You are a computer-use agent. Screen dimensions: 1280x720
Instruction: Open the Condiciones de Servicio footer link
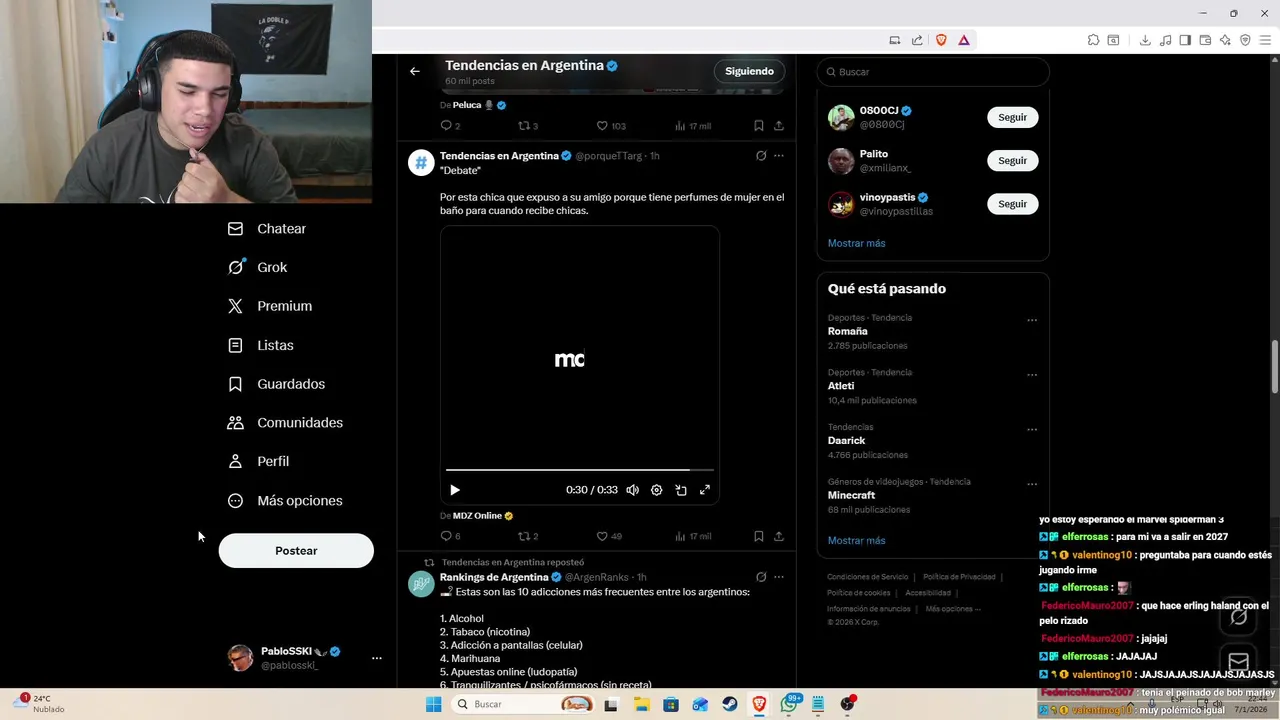click(868, 577)
